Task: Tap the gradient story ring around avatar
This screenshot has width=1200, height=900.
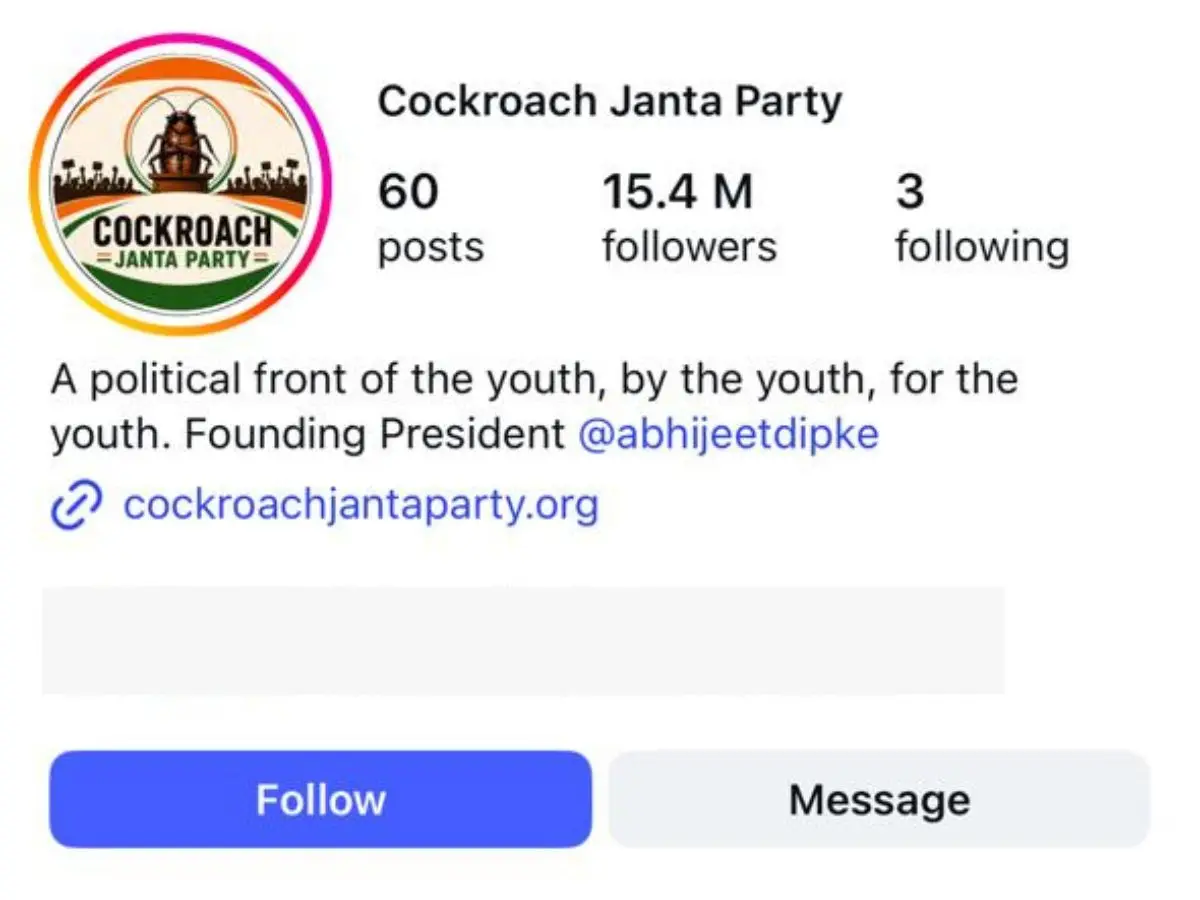Action: tap(181, 185)
